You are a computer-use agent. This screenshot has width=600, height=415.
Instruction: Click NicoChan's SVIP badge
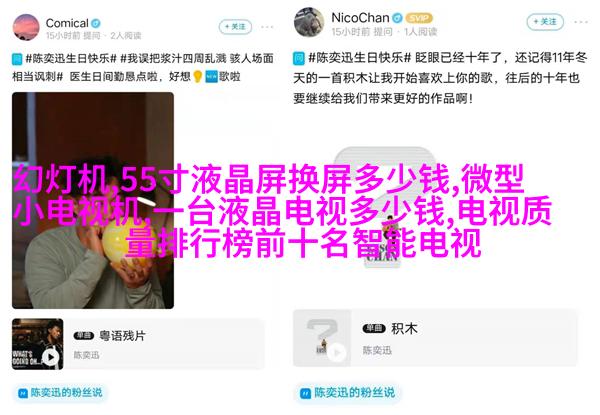(419, 18)
